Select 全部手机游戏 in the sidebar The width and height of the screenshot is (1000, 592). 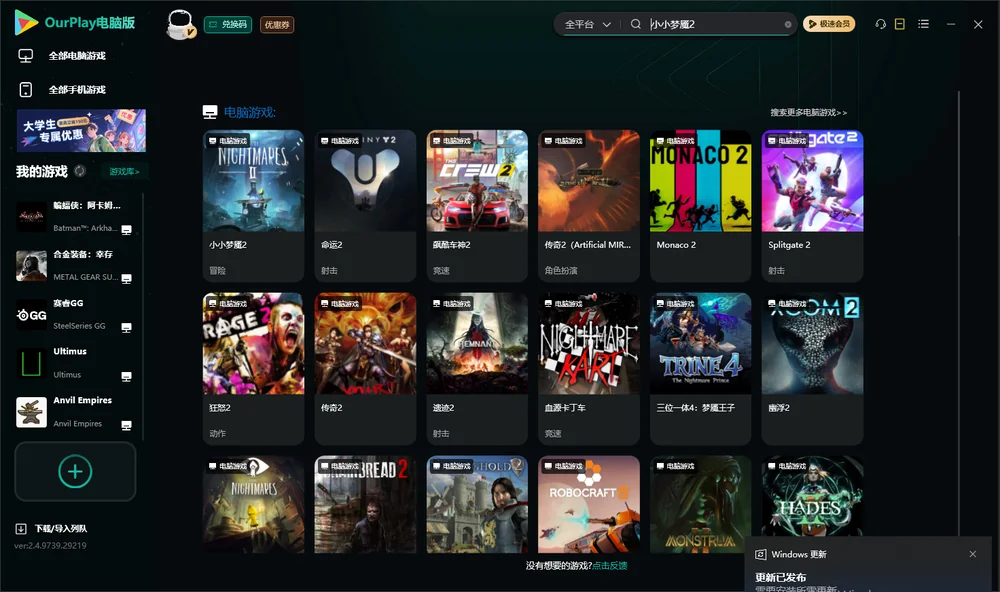(77, 89)
